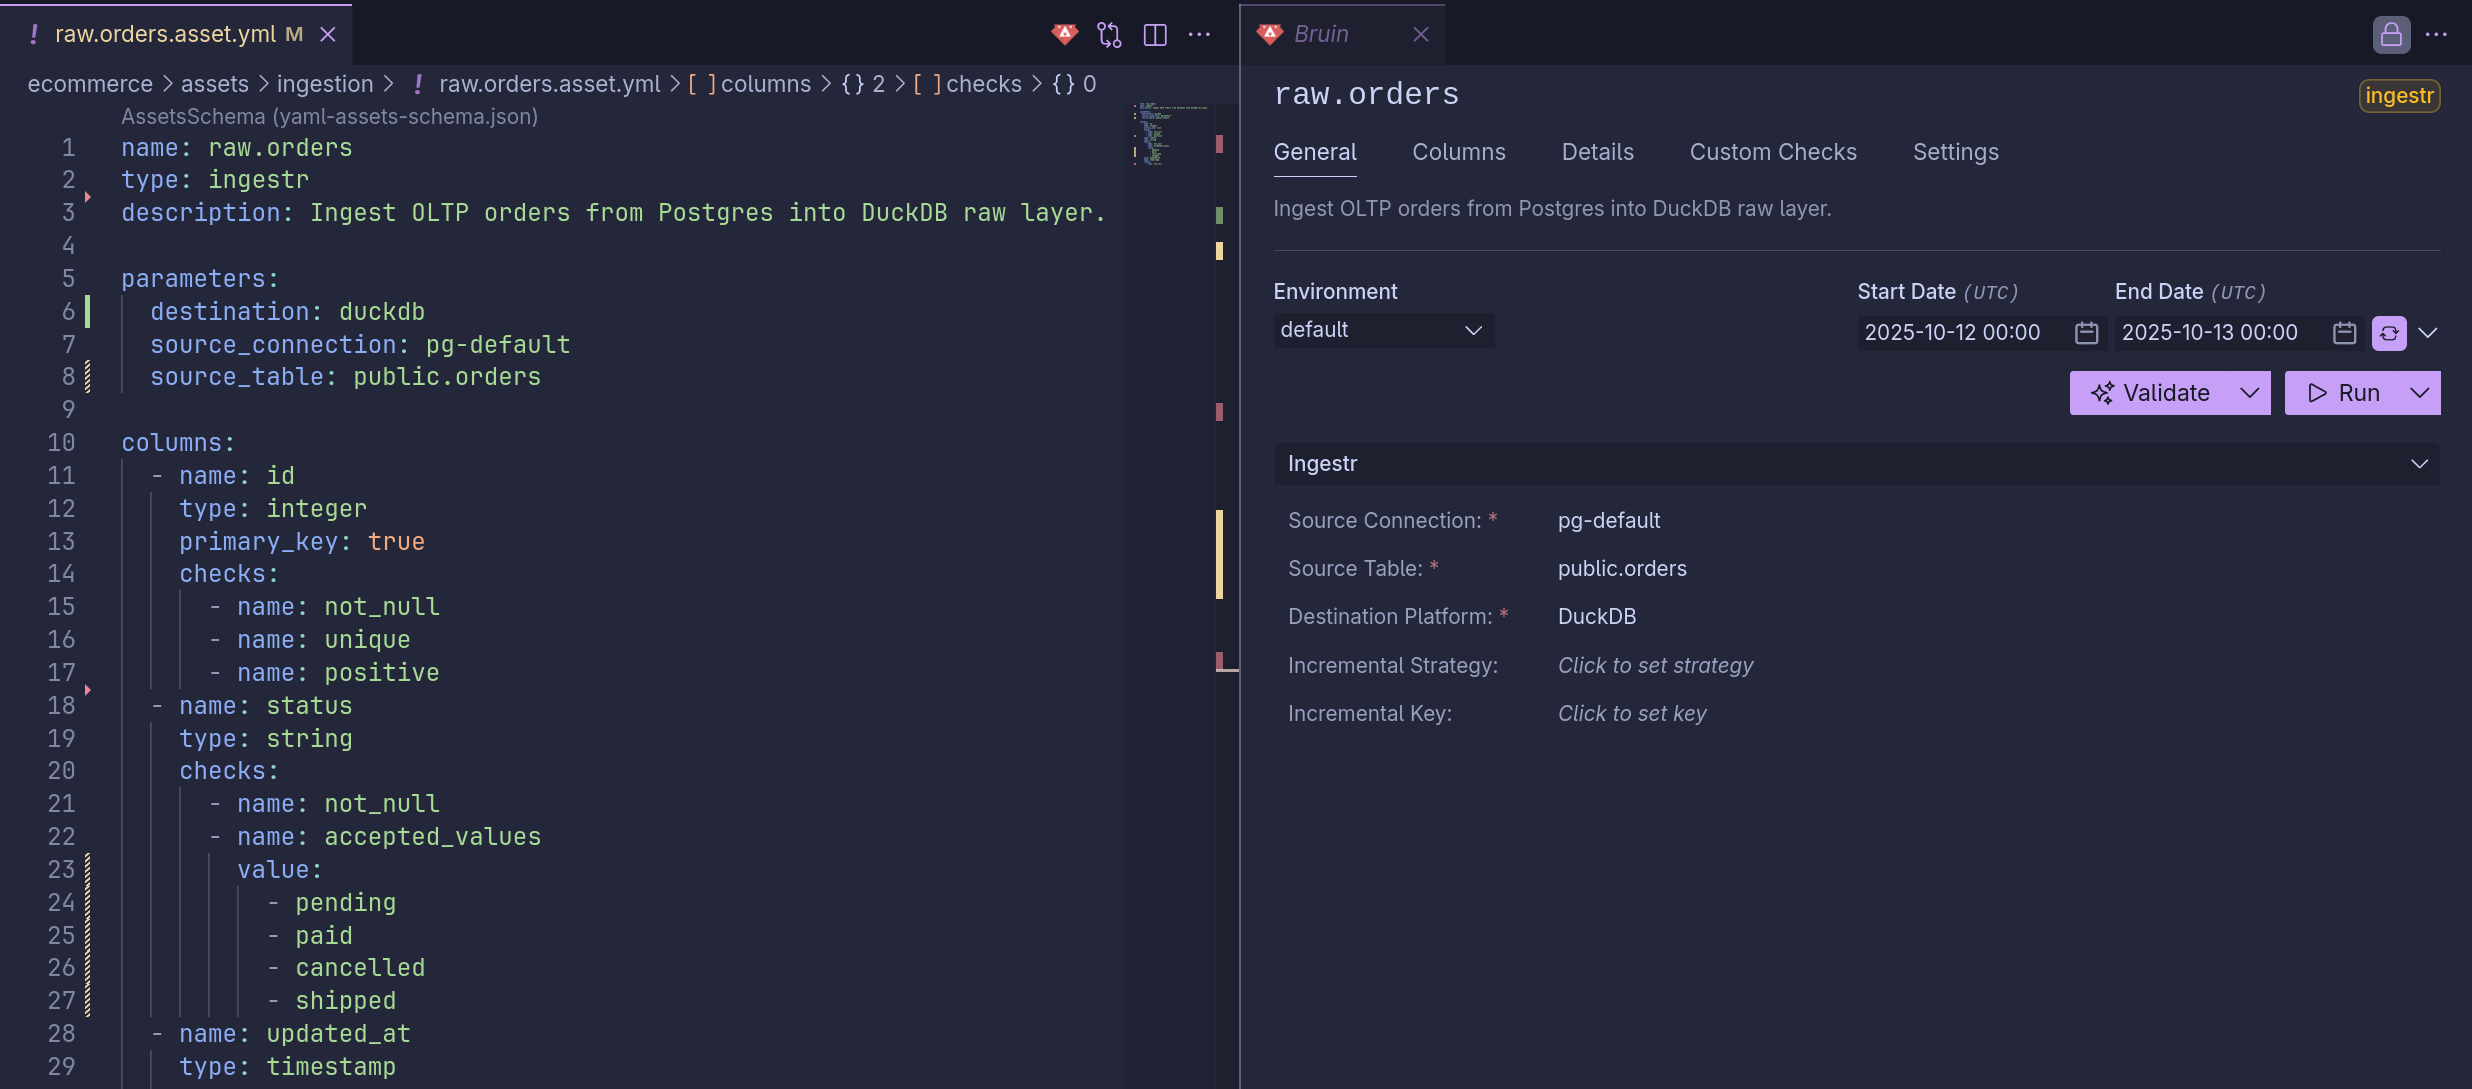Open the End Date calendar picker
Image resolution: width=2472 pixels, height=1089 pixels.
coord(2344,333)
